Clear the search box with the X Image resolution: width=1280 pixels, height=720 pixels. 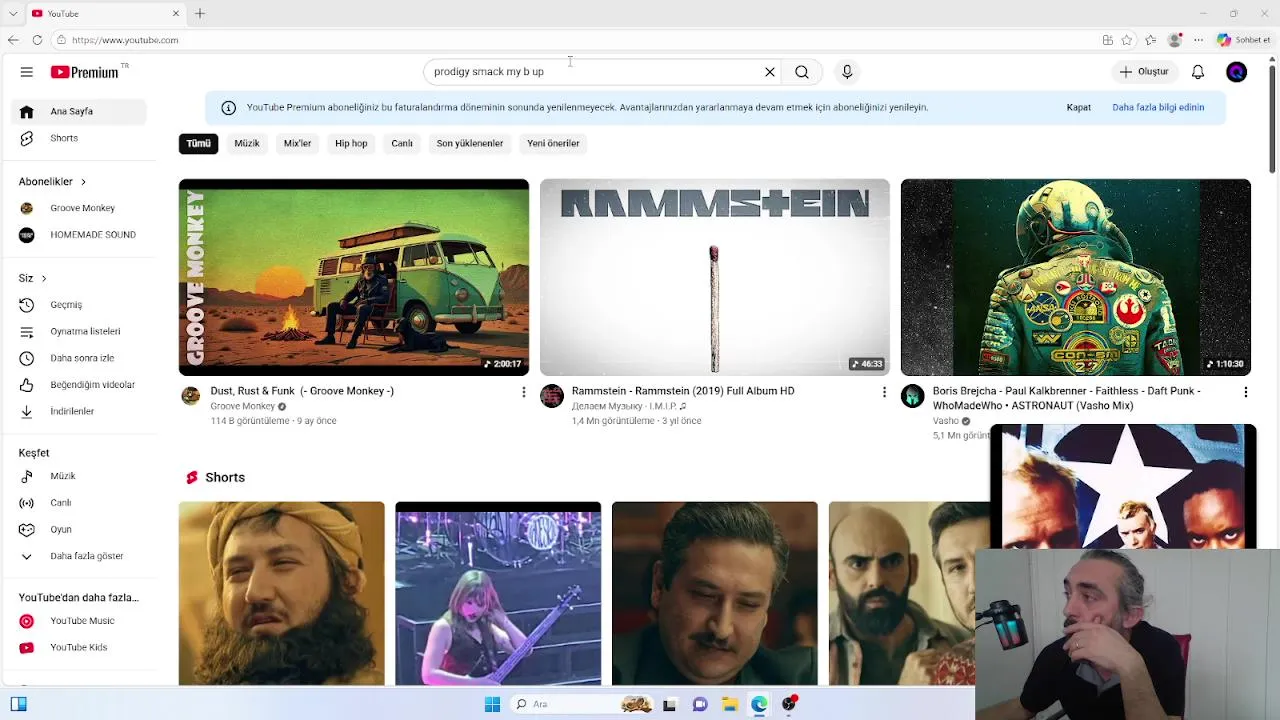pos(770,72)
